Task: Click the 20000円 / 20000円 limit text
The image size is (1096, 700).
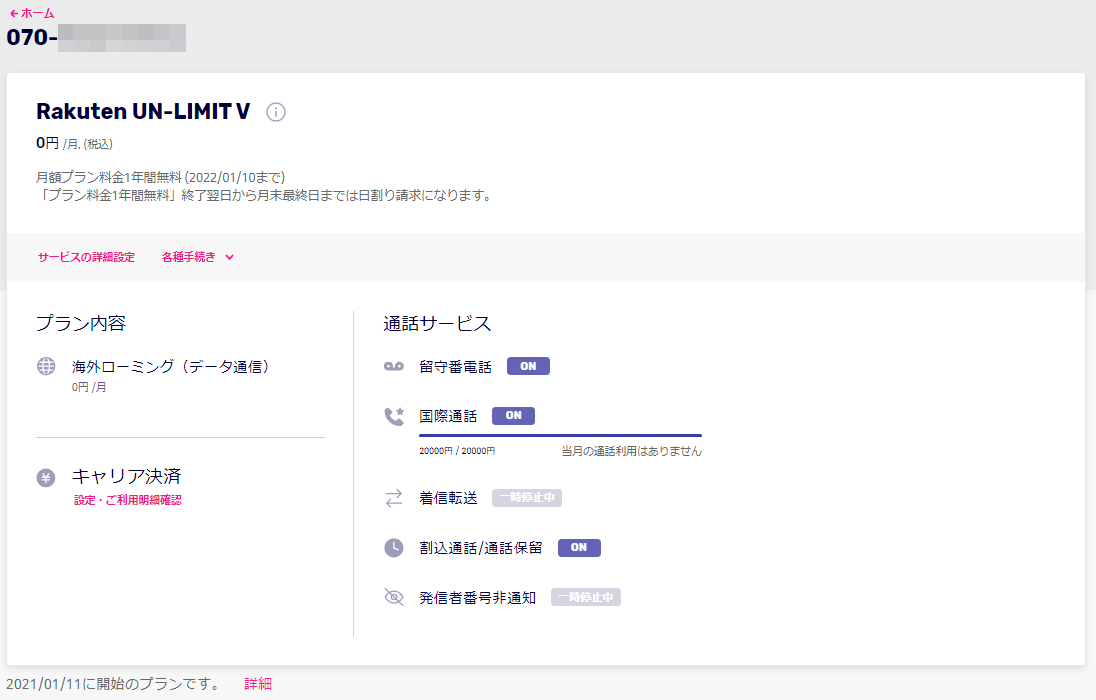Action: tap(457, 451)
